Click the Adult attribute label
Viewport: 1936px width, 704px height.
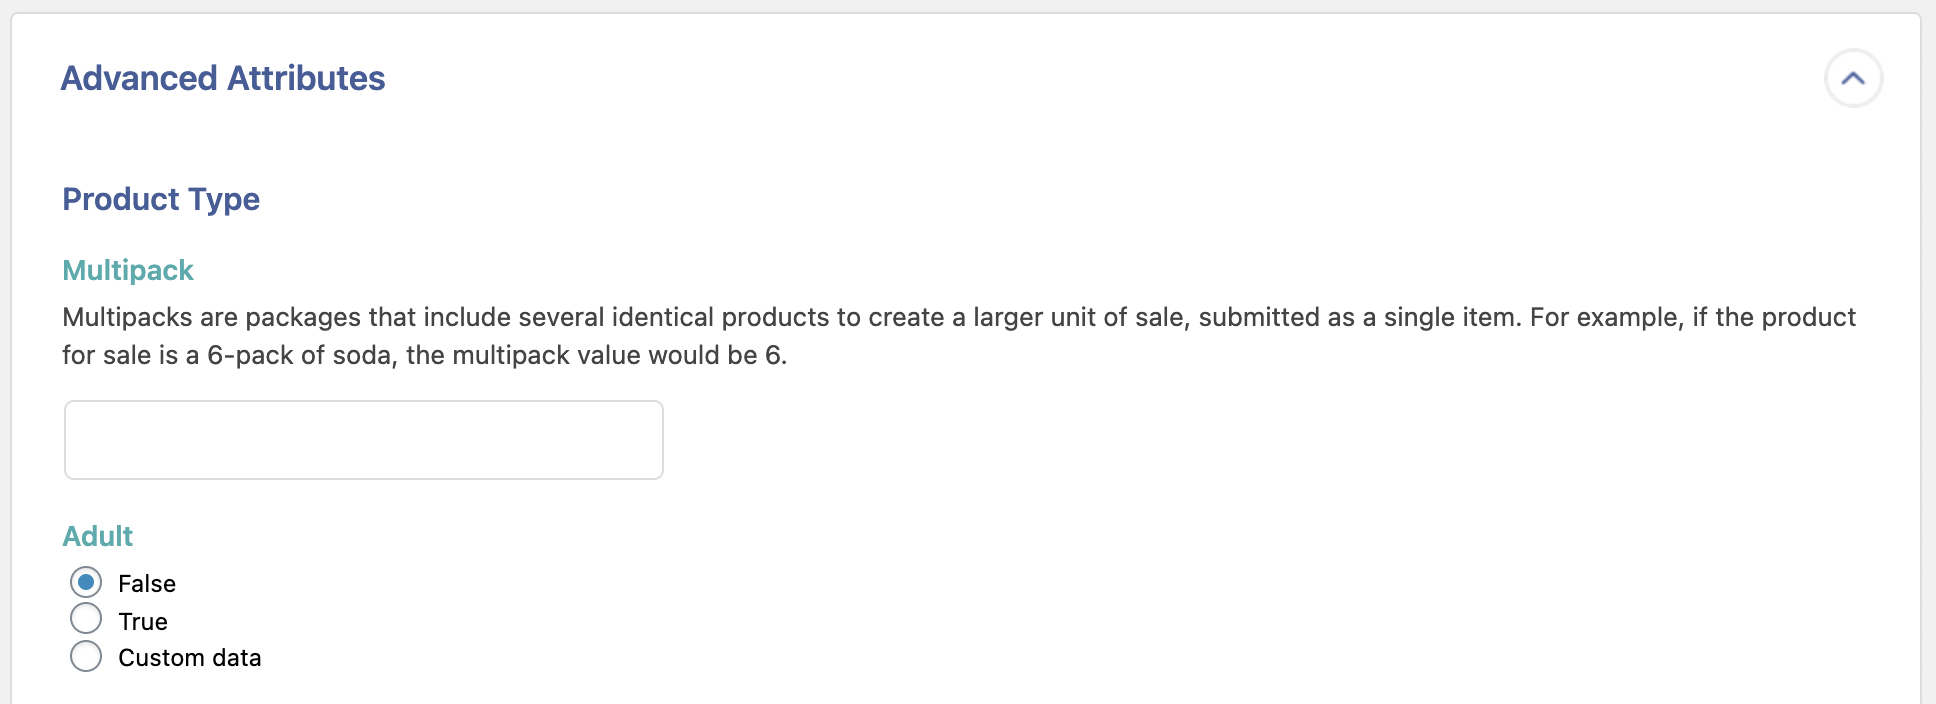click(98, 536)
